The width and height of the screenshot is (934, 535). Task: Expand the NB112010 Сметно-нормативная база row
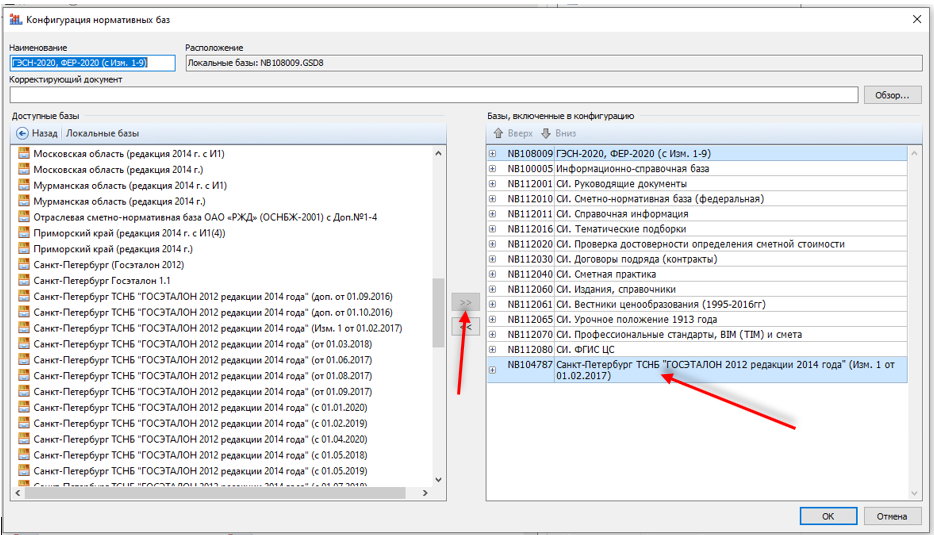(493, 199)
